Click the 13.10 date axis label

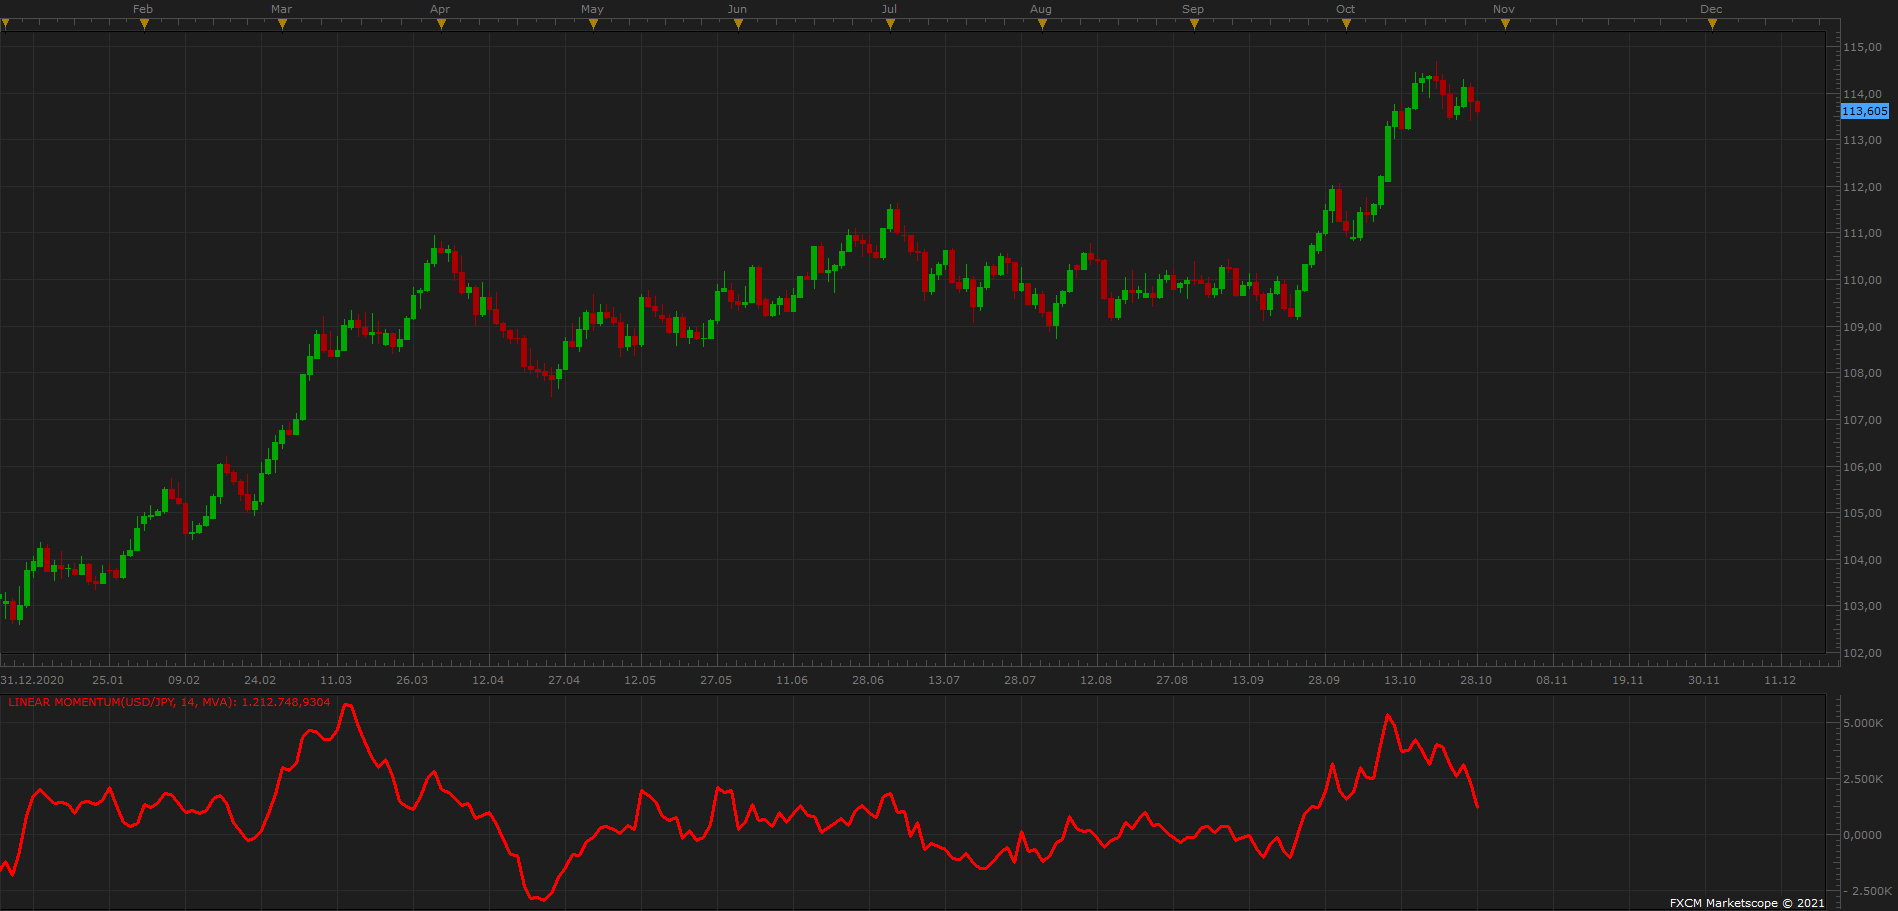(1400, 680)
